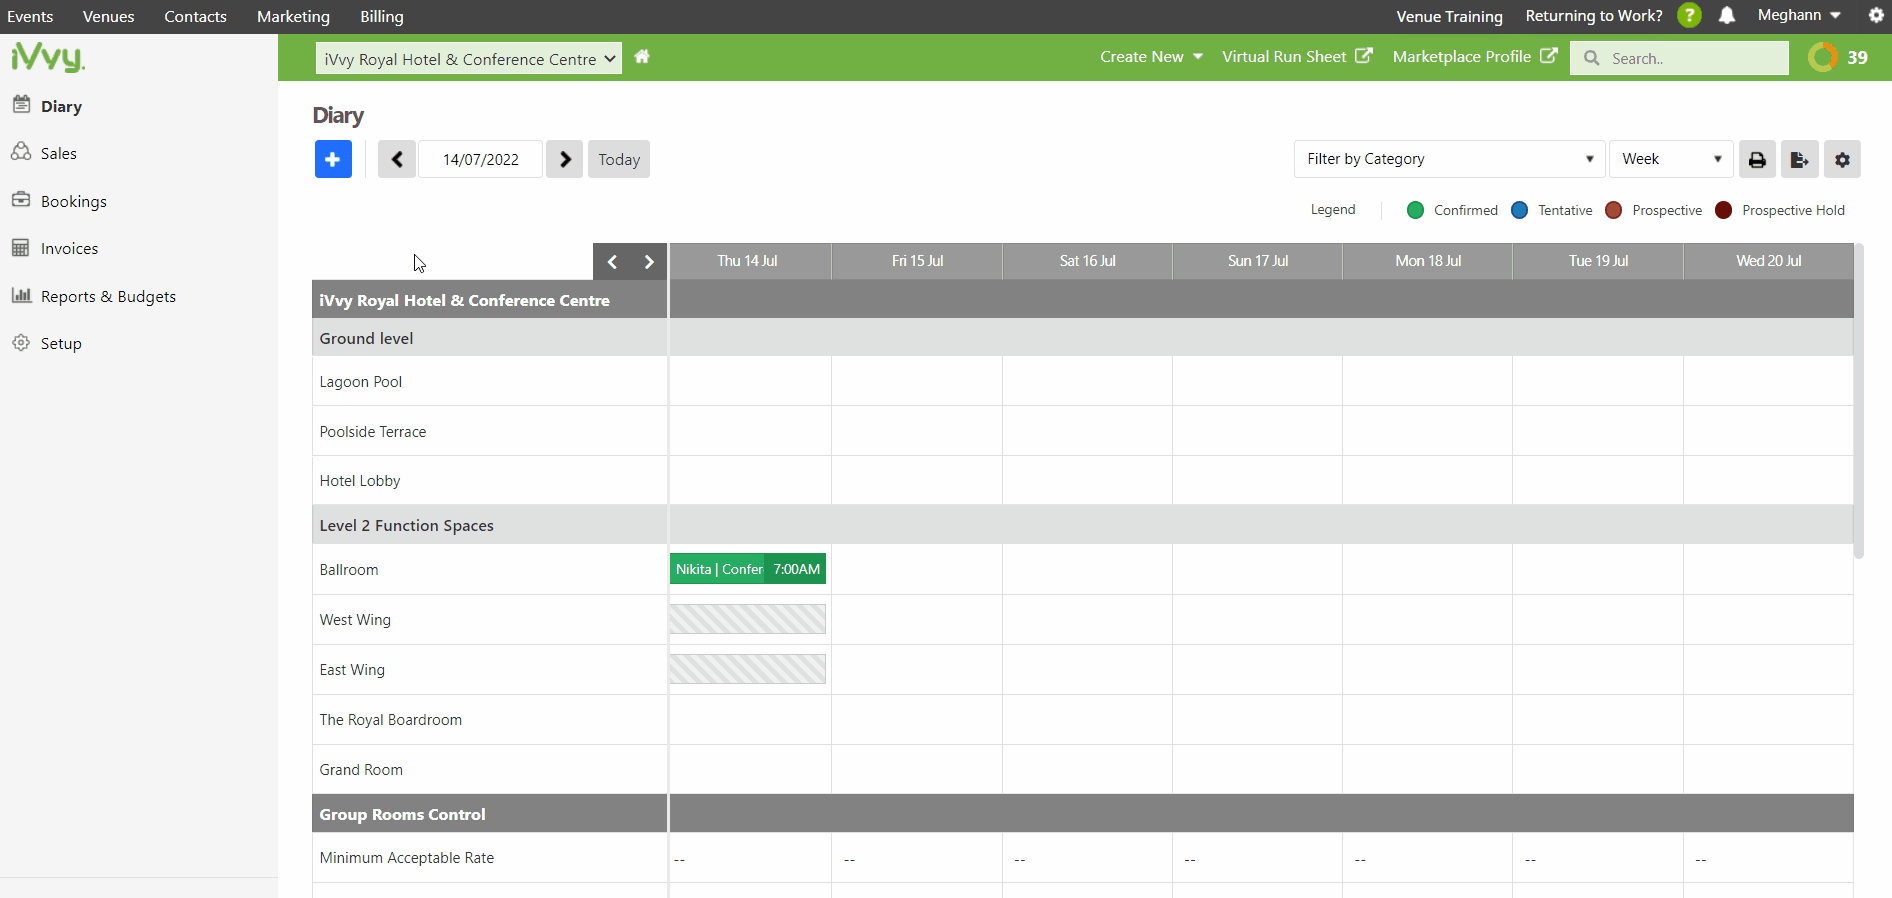1892x898 pixels.
Task: Click Ground level section header
Action: coord(366,338)
